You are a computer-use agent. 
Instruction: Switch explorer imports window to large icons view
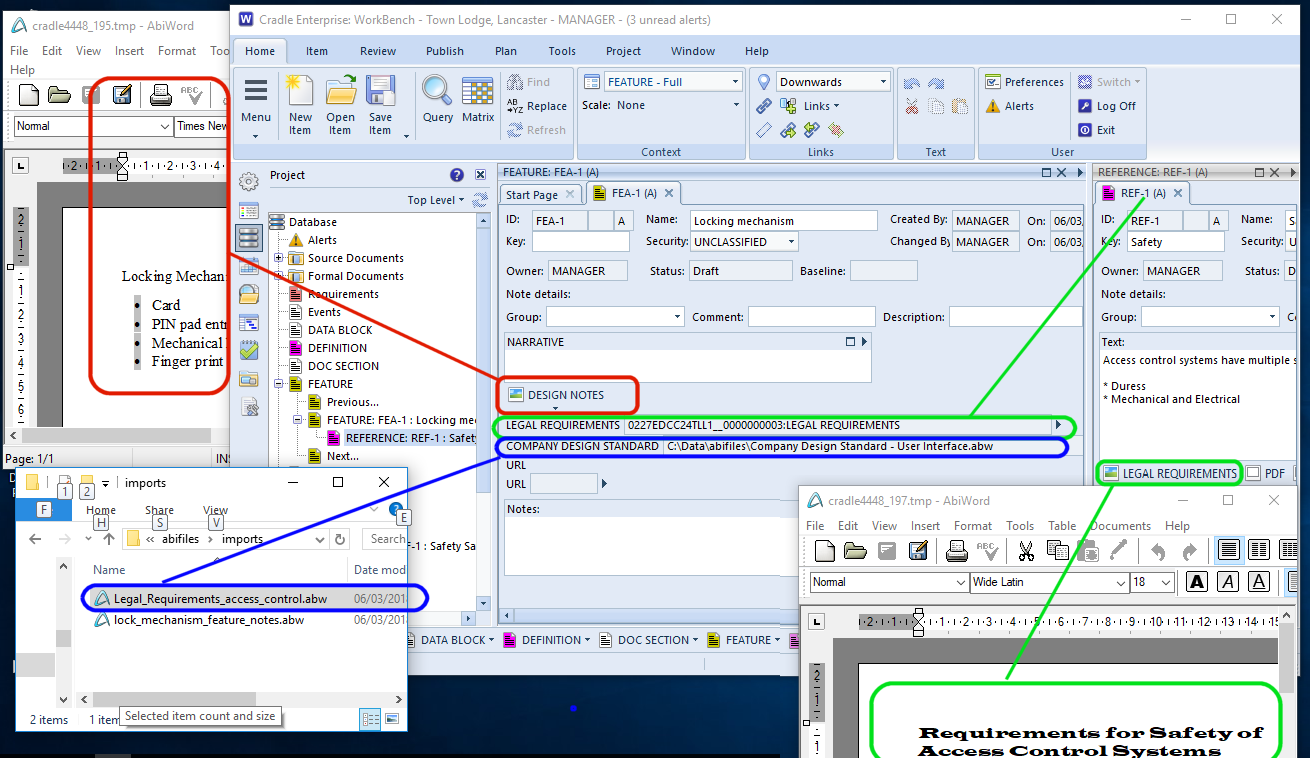click(x=392, y=718)
